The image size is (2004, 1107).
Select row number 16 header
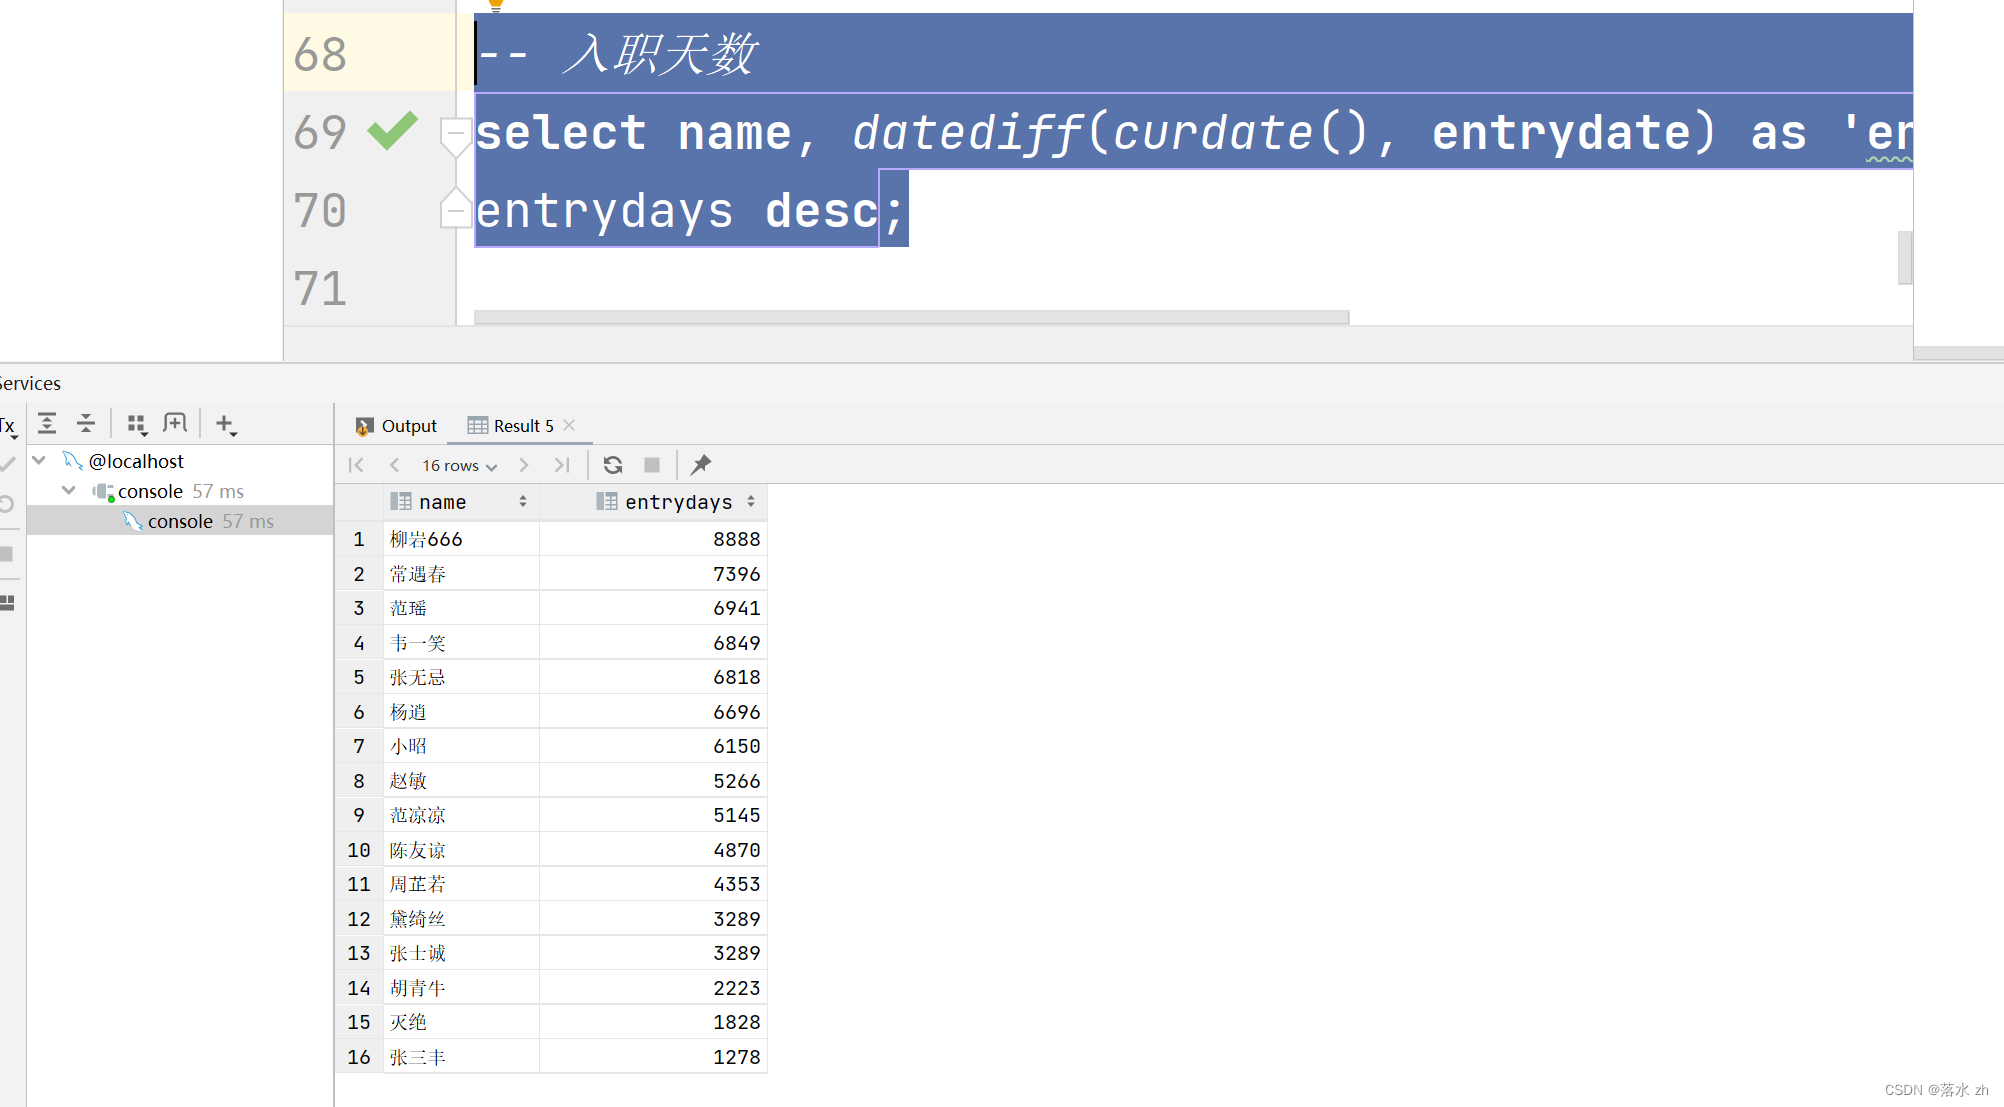[359, 1057]
